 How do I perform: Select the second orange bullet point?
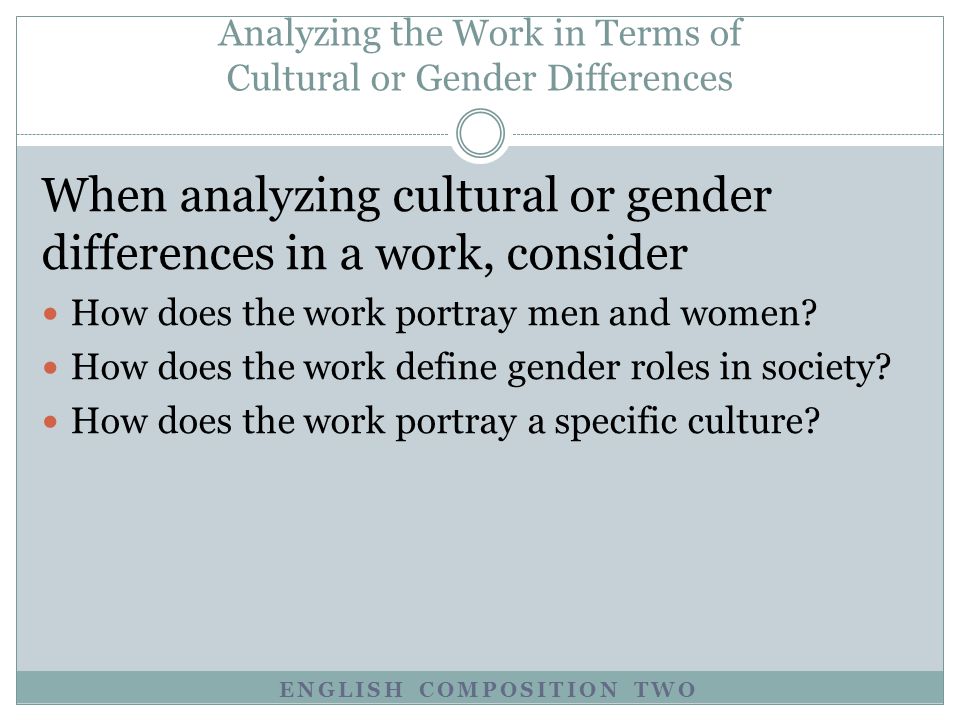coord(50,369)
